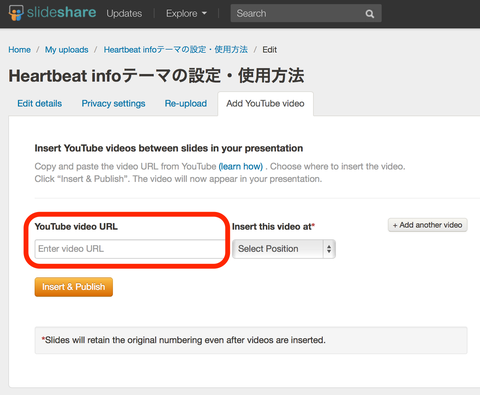480x395 pixels.
Task: Select the Add YouTube video tab
Action: pyautogui.click(x=265, y=104)
